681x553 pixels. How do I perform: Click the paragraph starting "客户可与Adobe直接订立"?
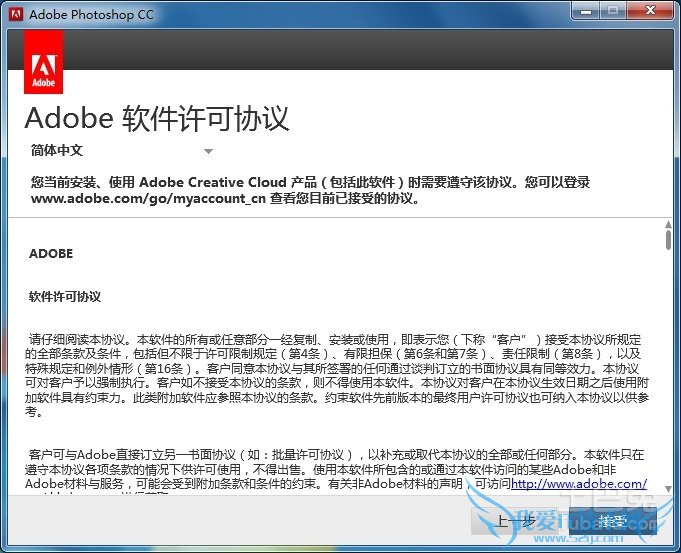coord(336,472)
